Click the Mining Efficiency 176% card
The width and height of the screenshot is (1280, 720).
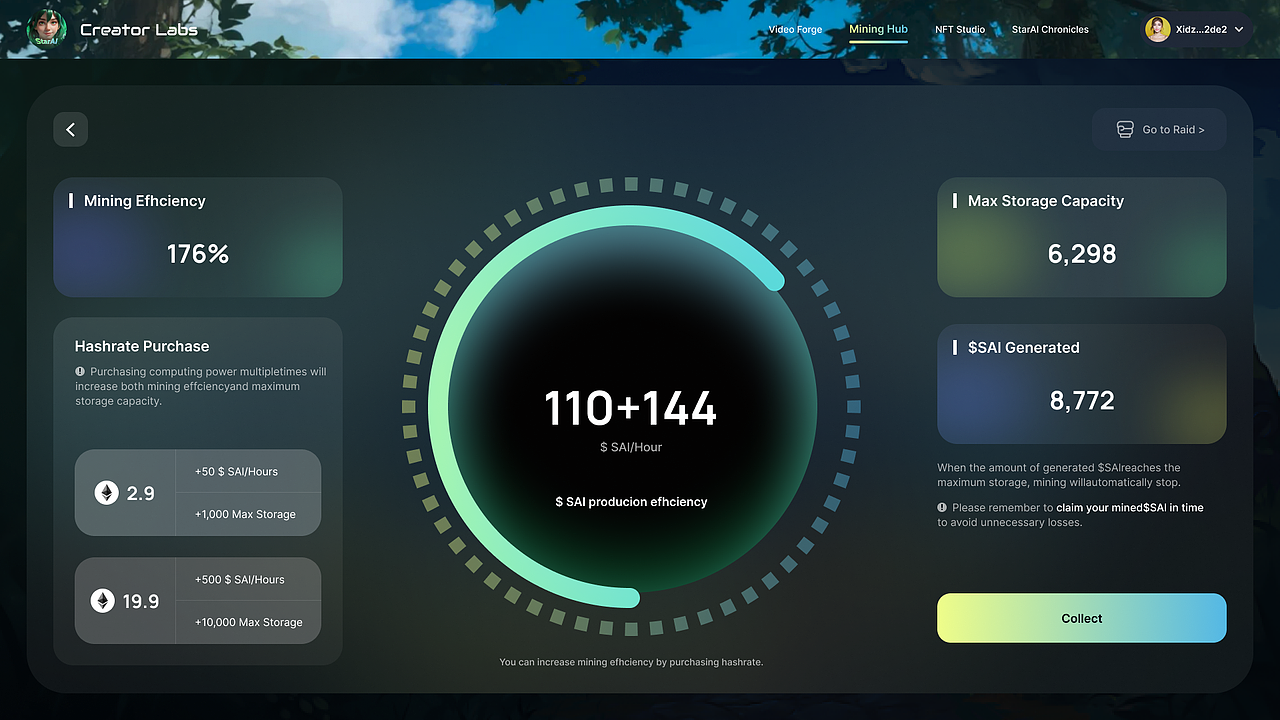198,237
